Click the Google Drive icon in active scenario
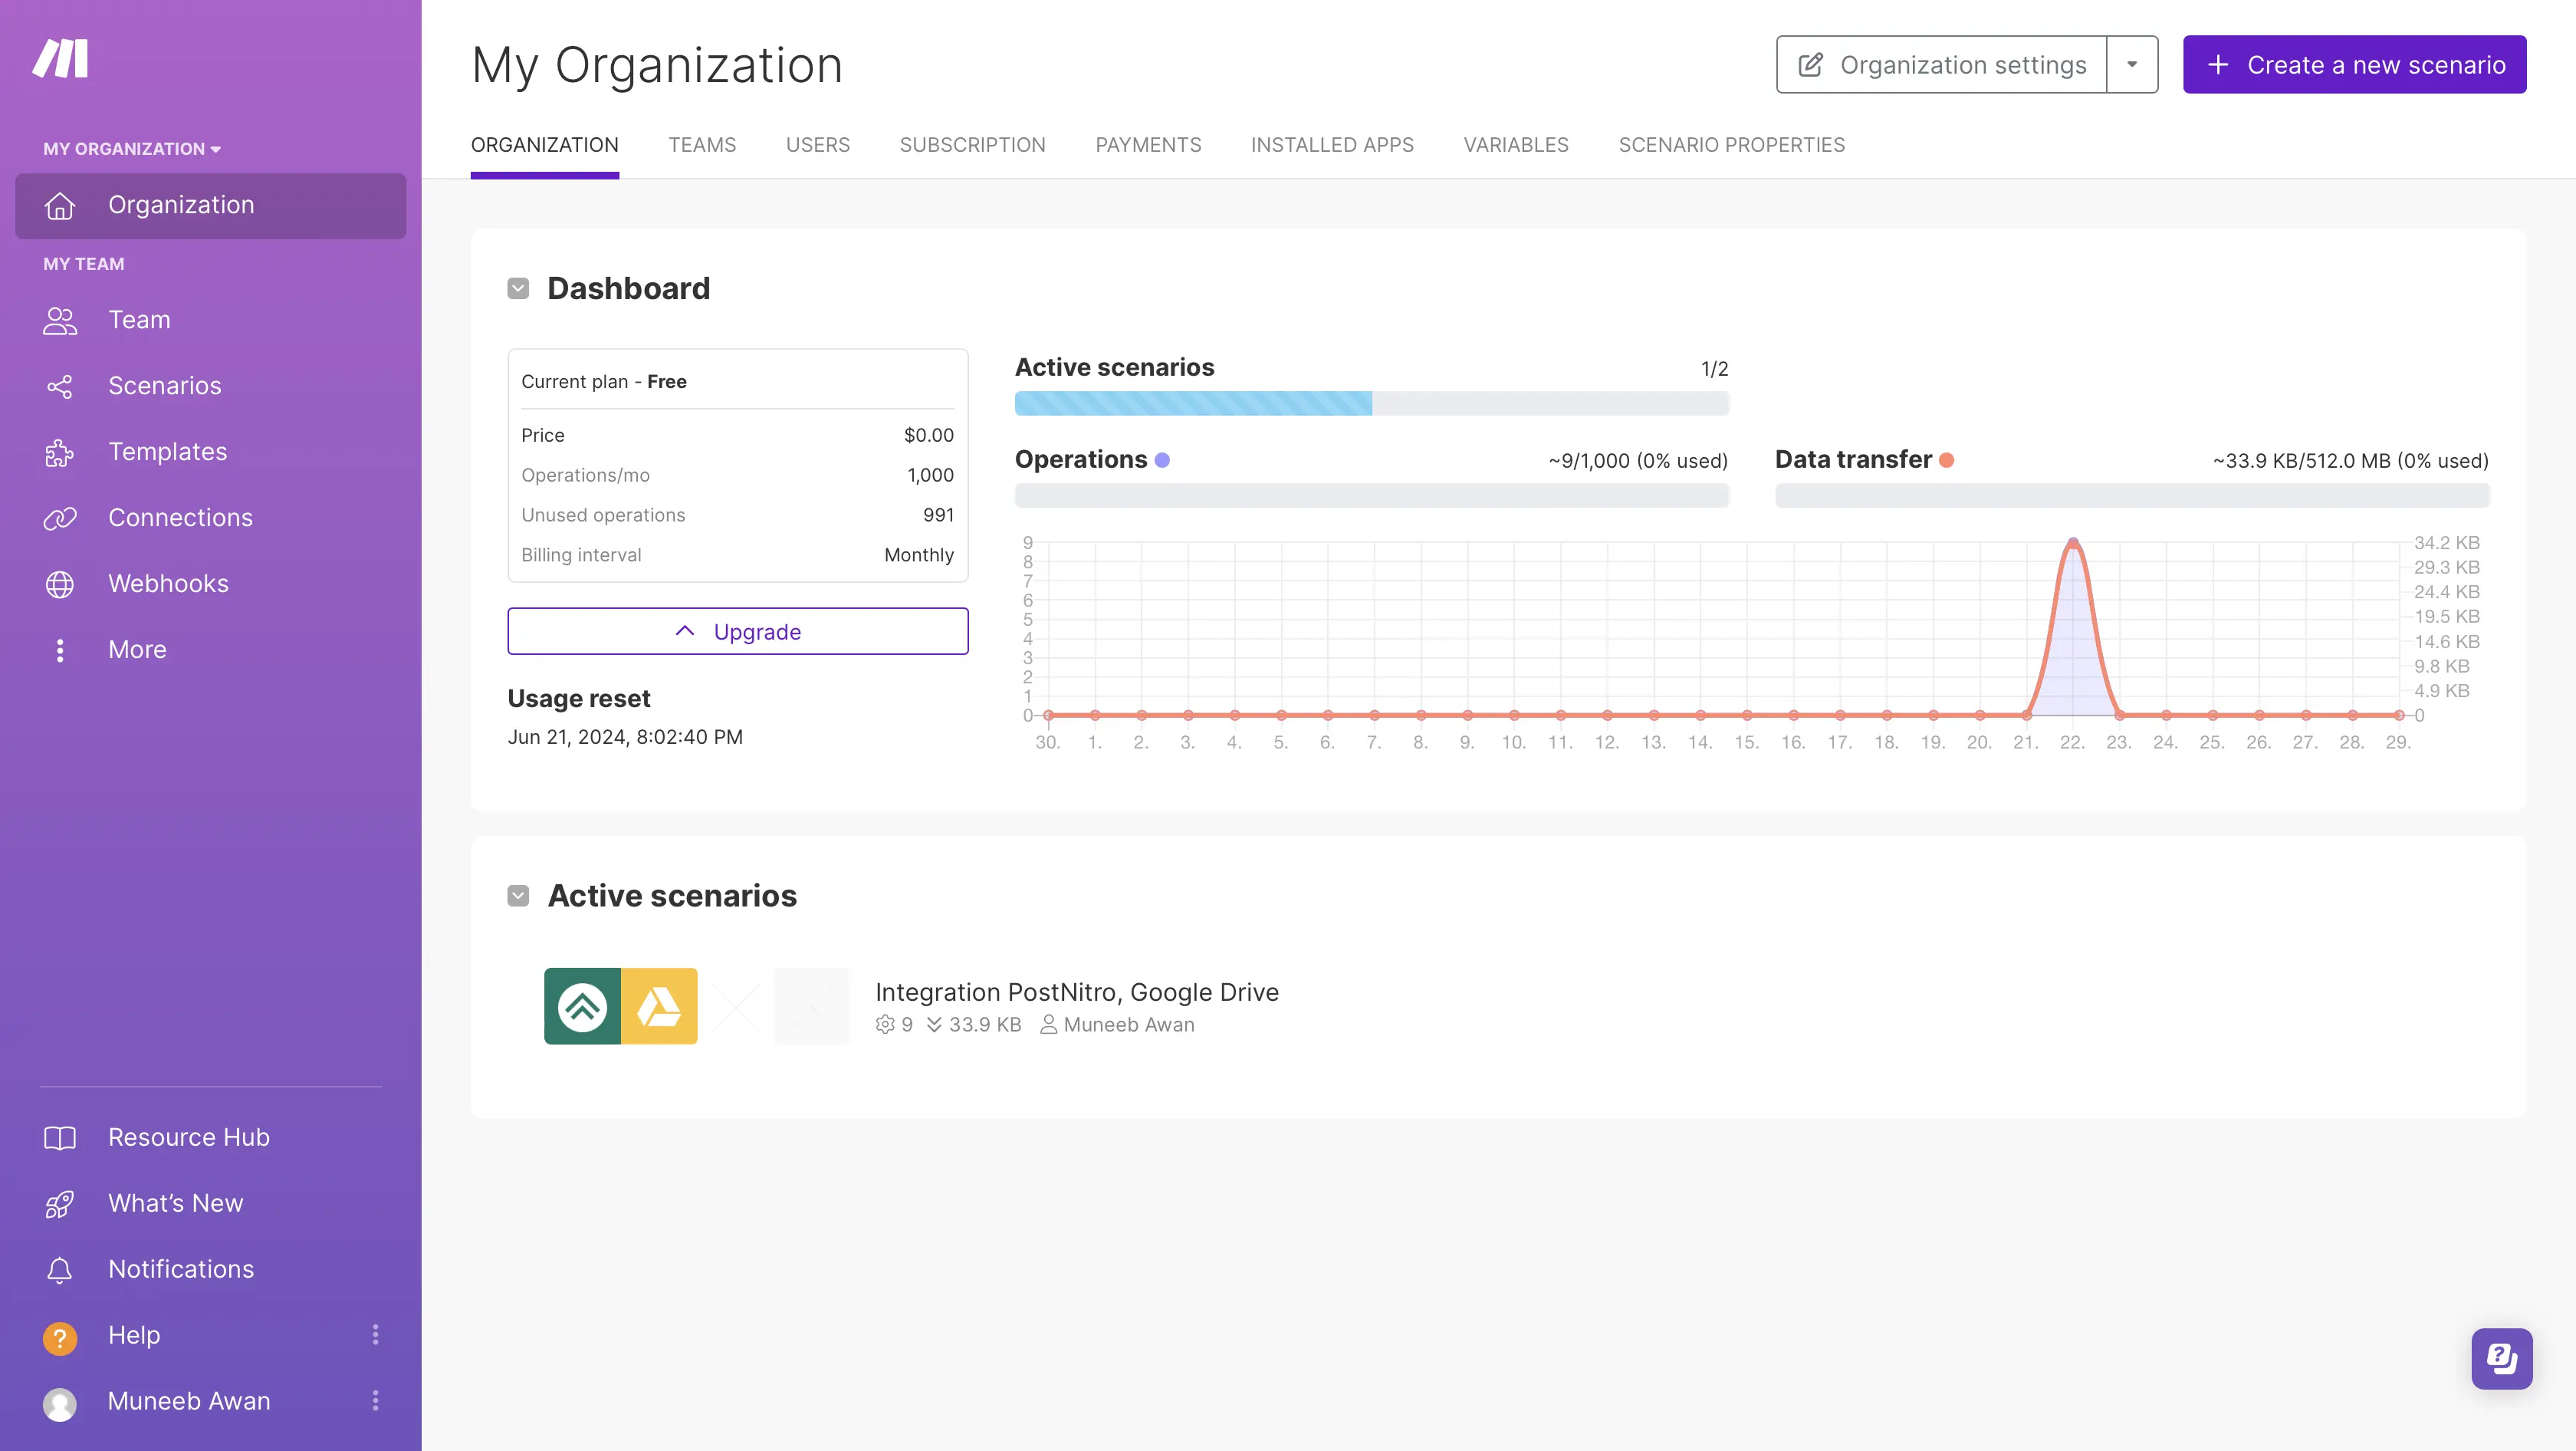 click(x=660, y=1006)
